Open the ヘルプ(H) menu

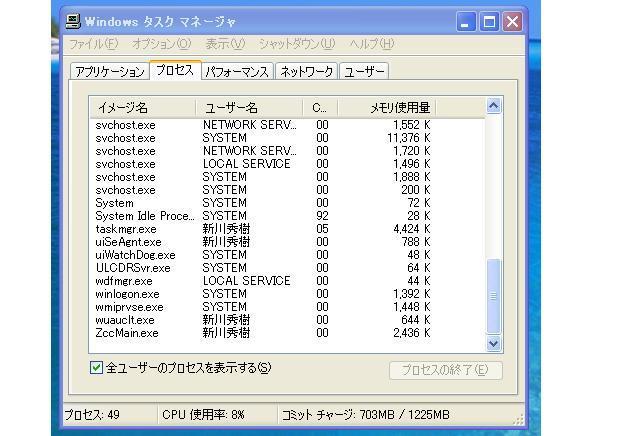(371, 44)
